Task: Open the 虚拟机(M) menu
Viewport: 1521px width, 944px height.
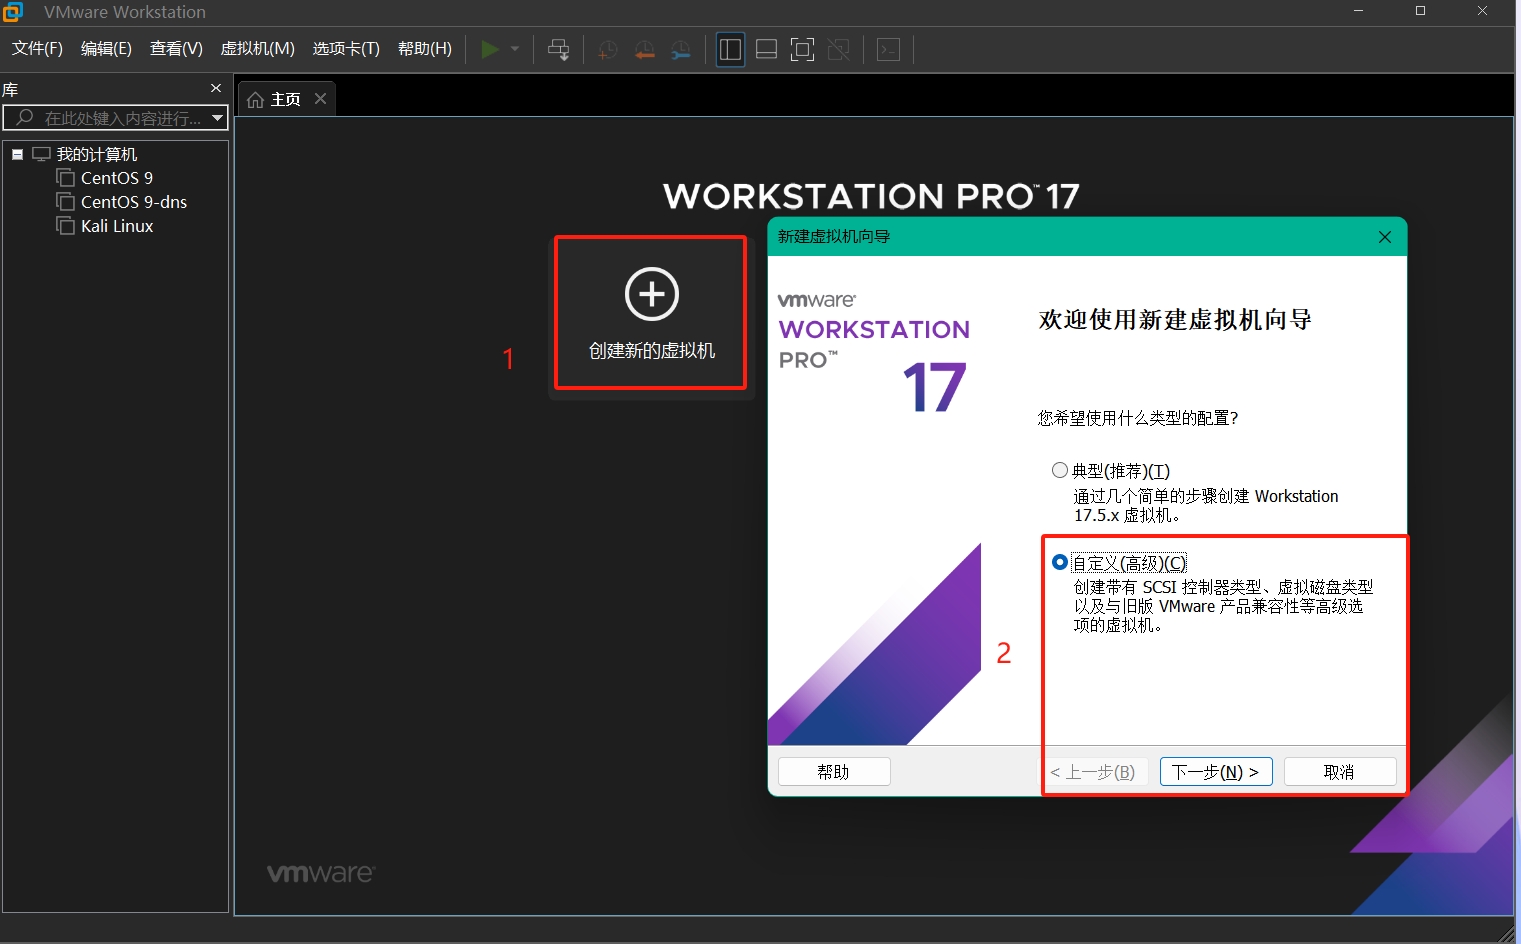Action: coord(257,49)
